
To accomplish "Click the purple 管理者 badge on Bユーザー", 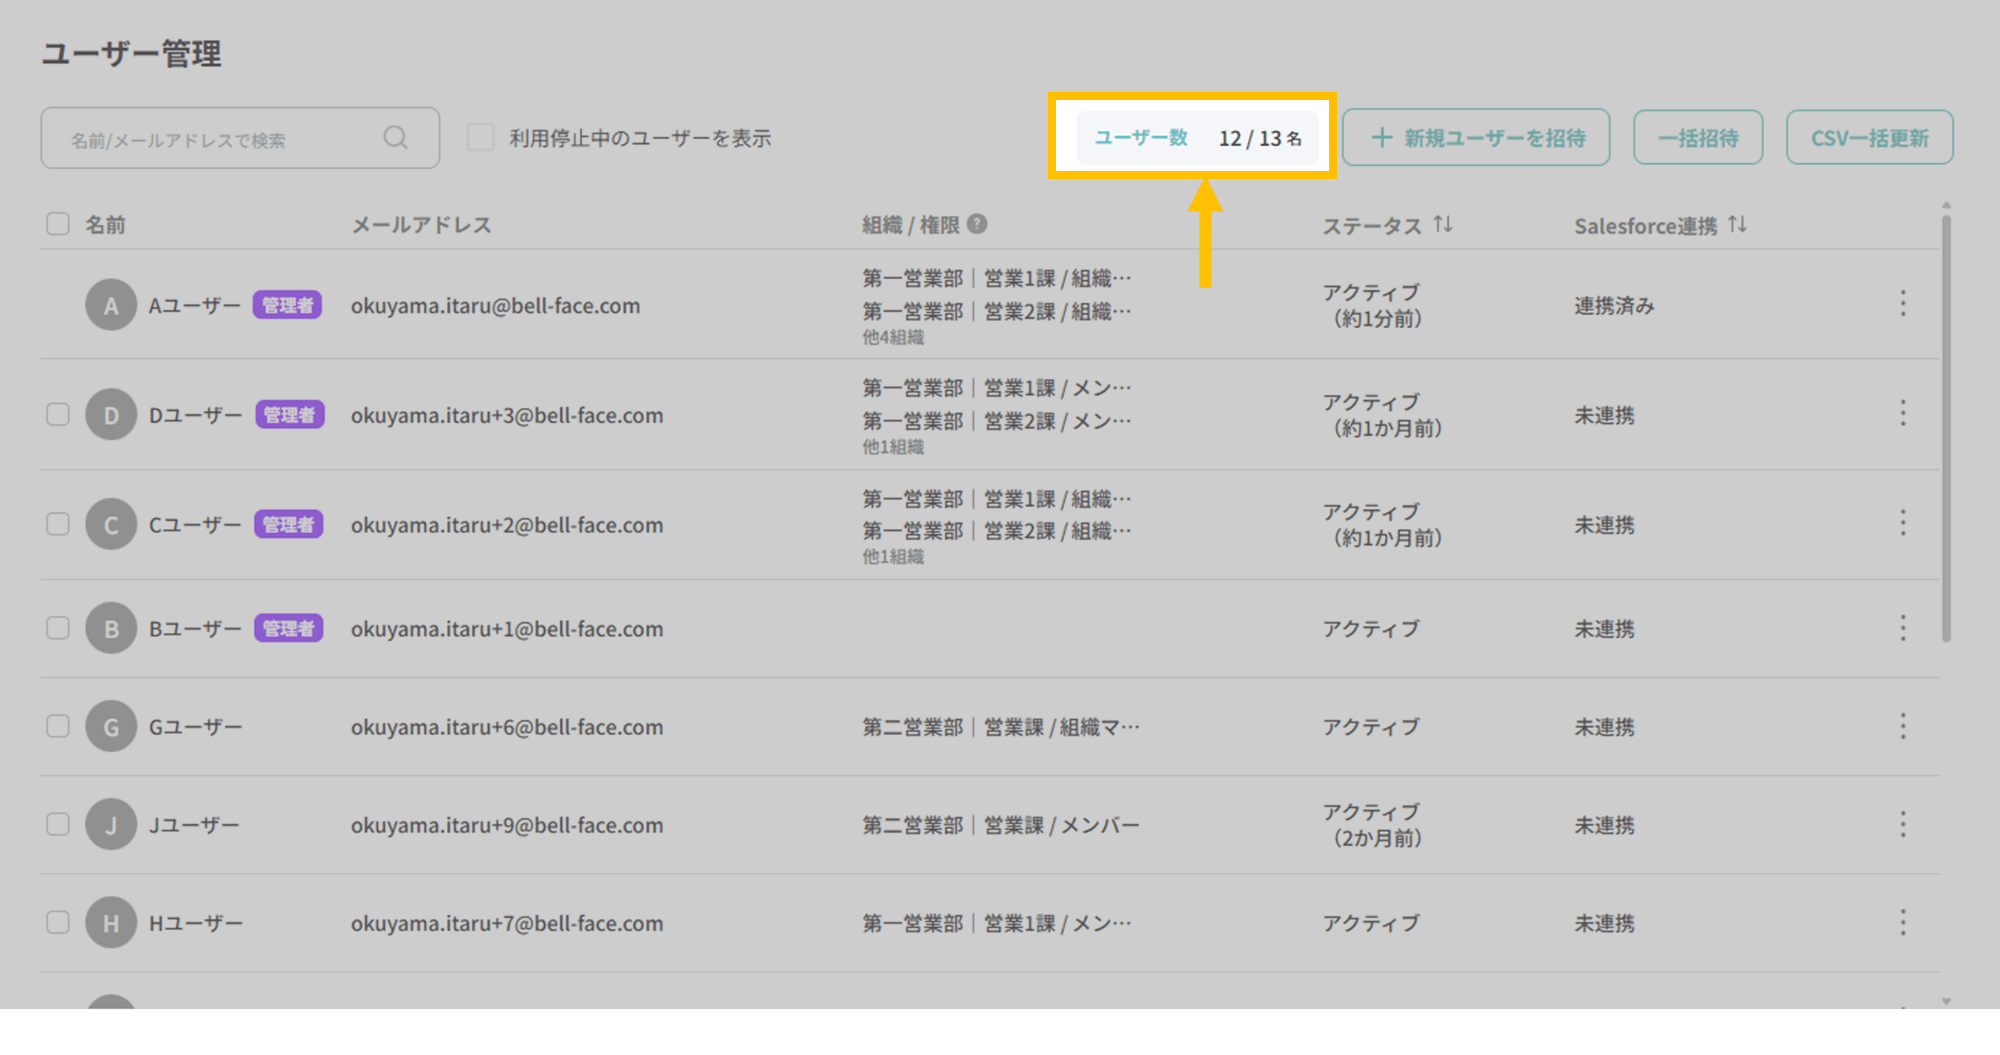I will (x=288, y=629).
